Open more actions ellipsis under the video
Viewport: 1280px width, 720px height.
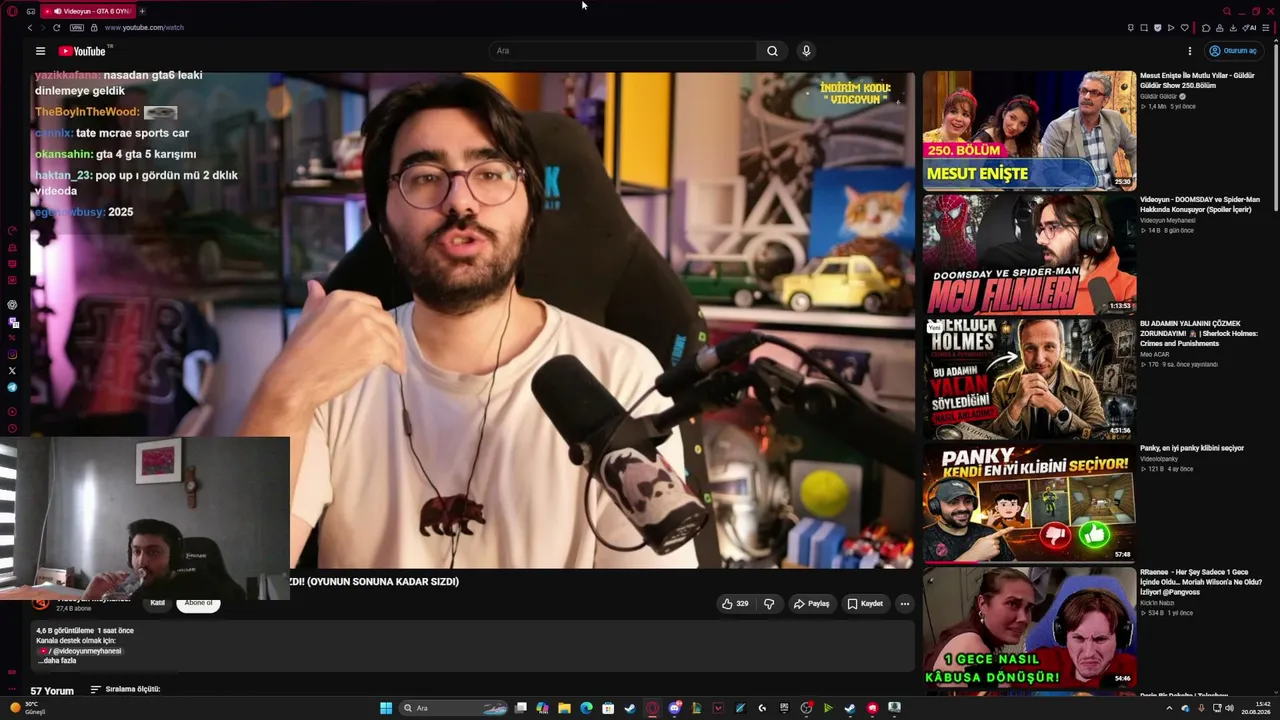tap(905, 604)
